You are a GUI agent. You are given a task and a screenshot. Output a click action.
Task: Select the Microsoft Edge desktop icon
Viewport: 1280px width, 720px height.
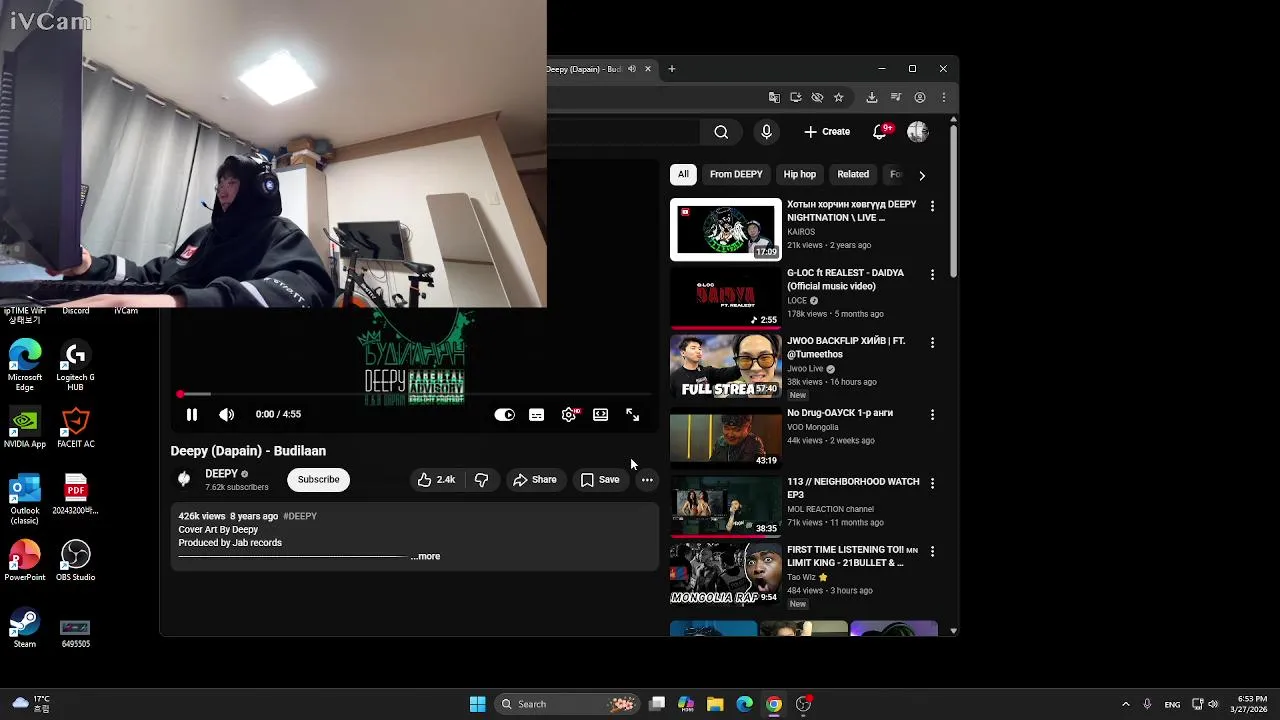pyautogui.click(x=25, y=366)
